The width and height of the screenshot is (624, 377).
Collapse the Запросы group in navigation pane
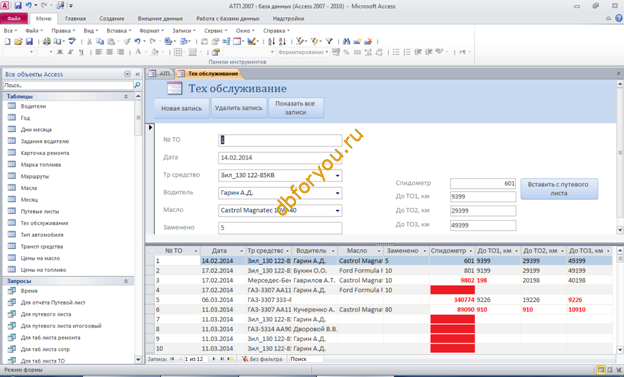pos(126,281)
